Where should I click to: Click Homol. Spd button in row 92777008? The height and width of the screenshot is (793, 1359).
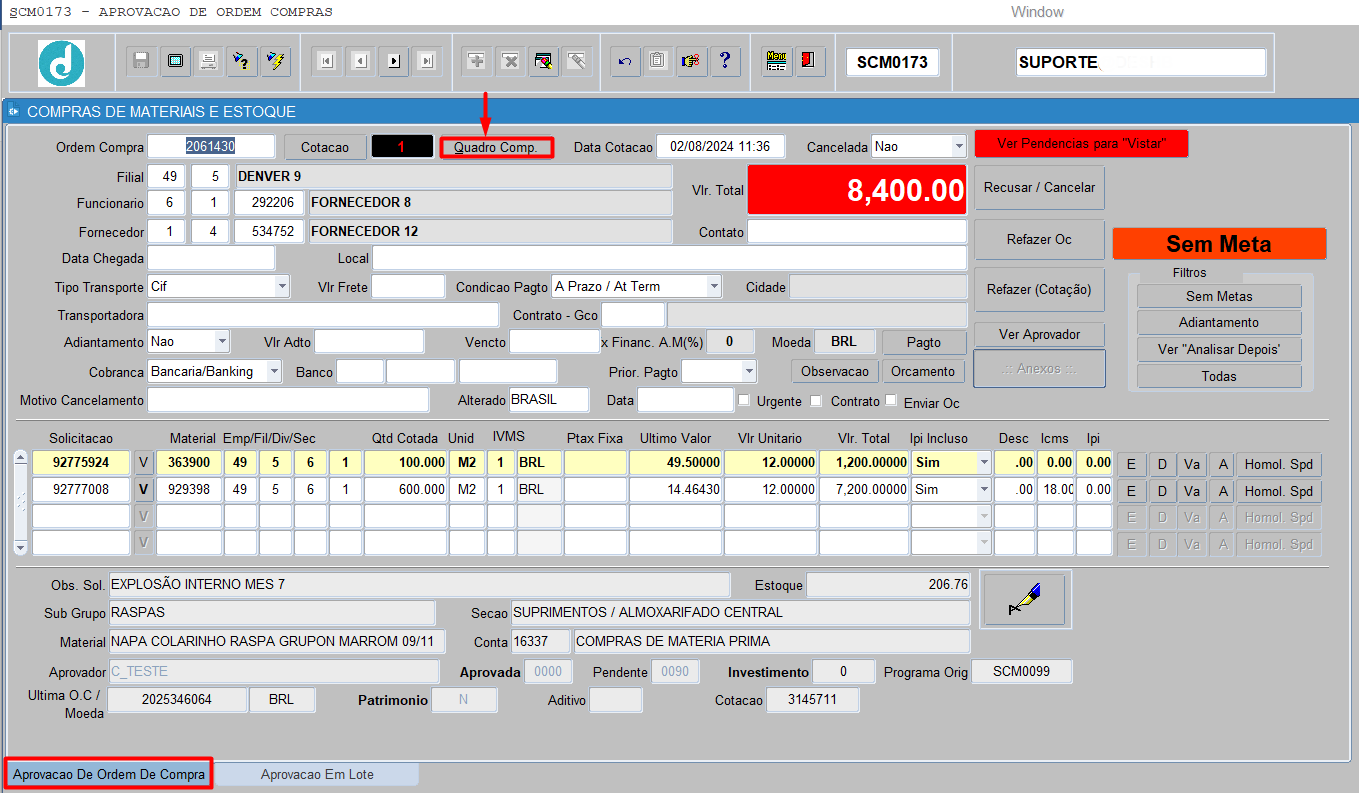point(1279,492)
